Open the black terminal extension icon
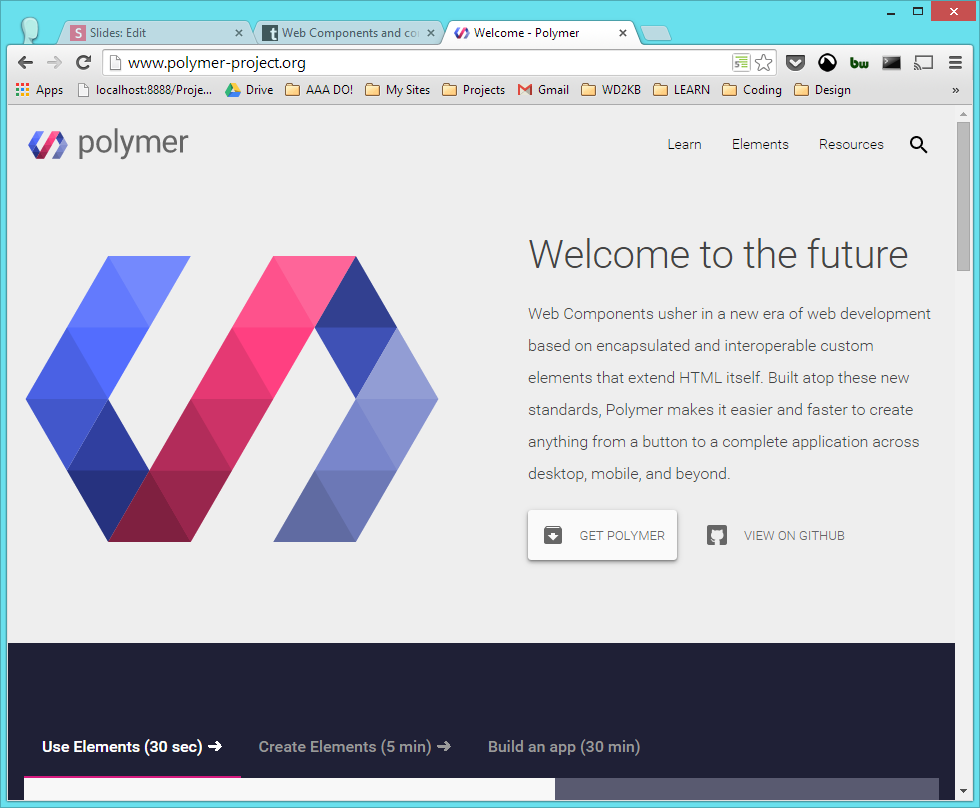 (891, 62)
